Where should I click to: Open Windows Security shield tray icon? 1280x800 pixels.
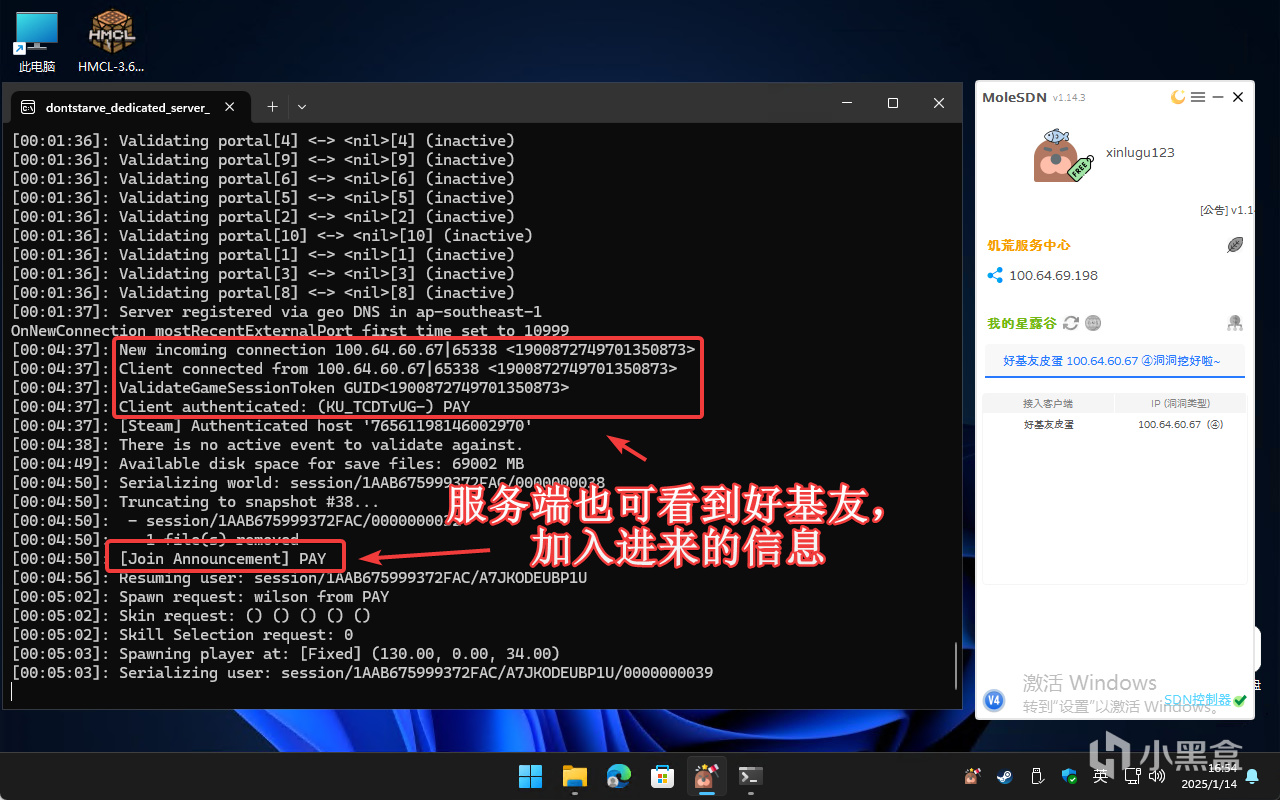(x=1069, y=776)
